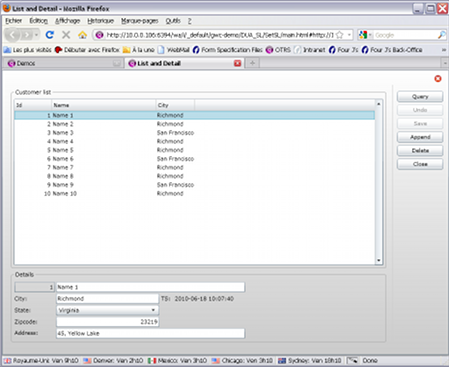Open the Four J's Back-Office bookmark
The image size is (449, 367).
click(392, 50)
